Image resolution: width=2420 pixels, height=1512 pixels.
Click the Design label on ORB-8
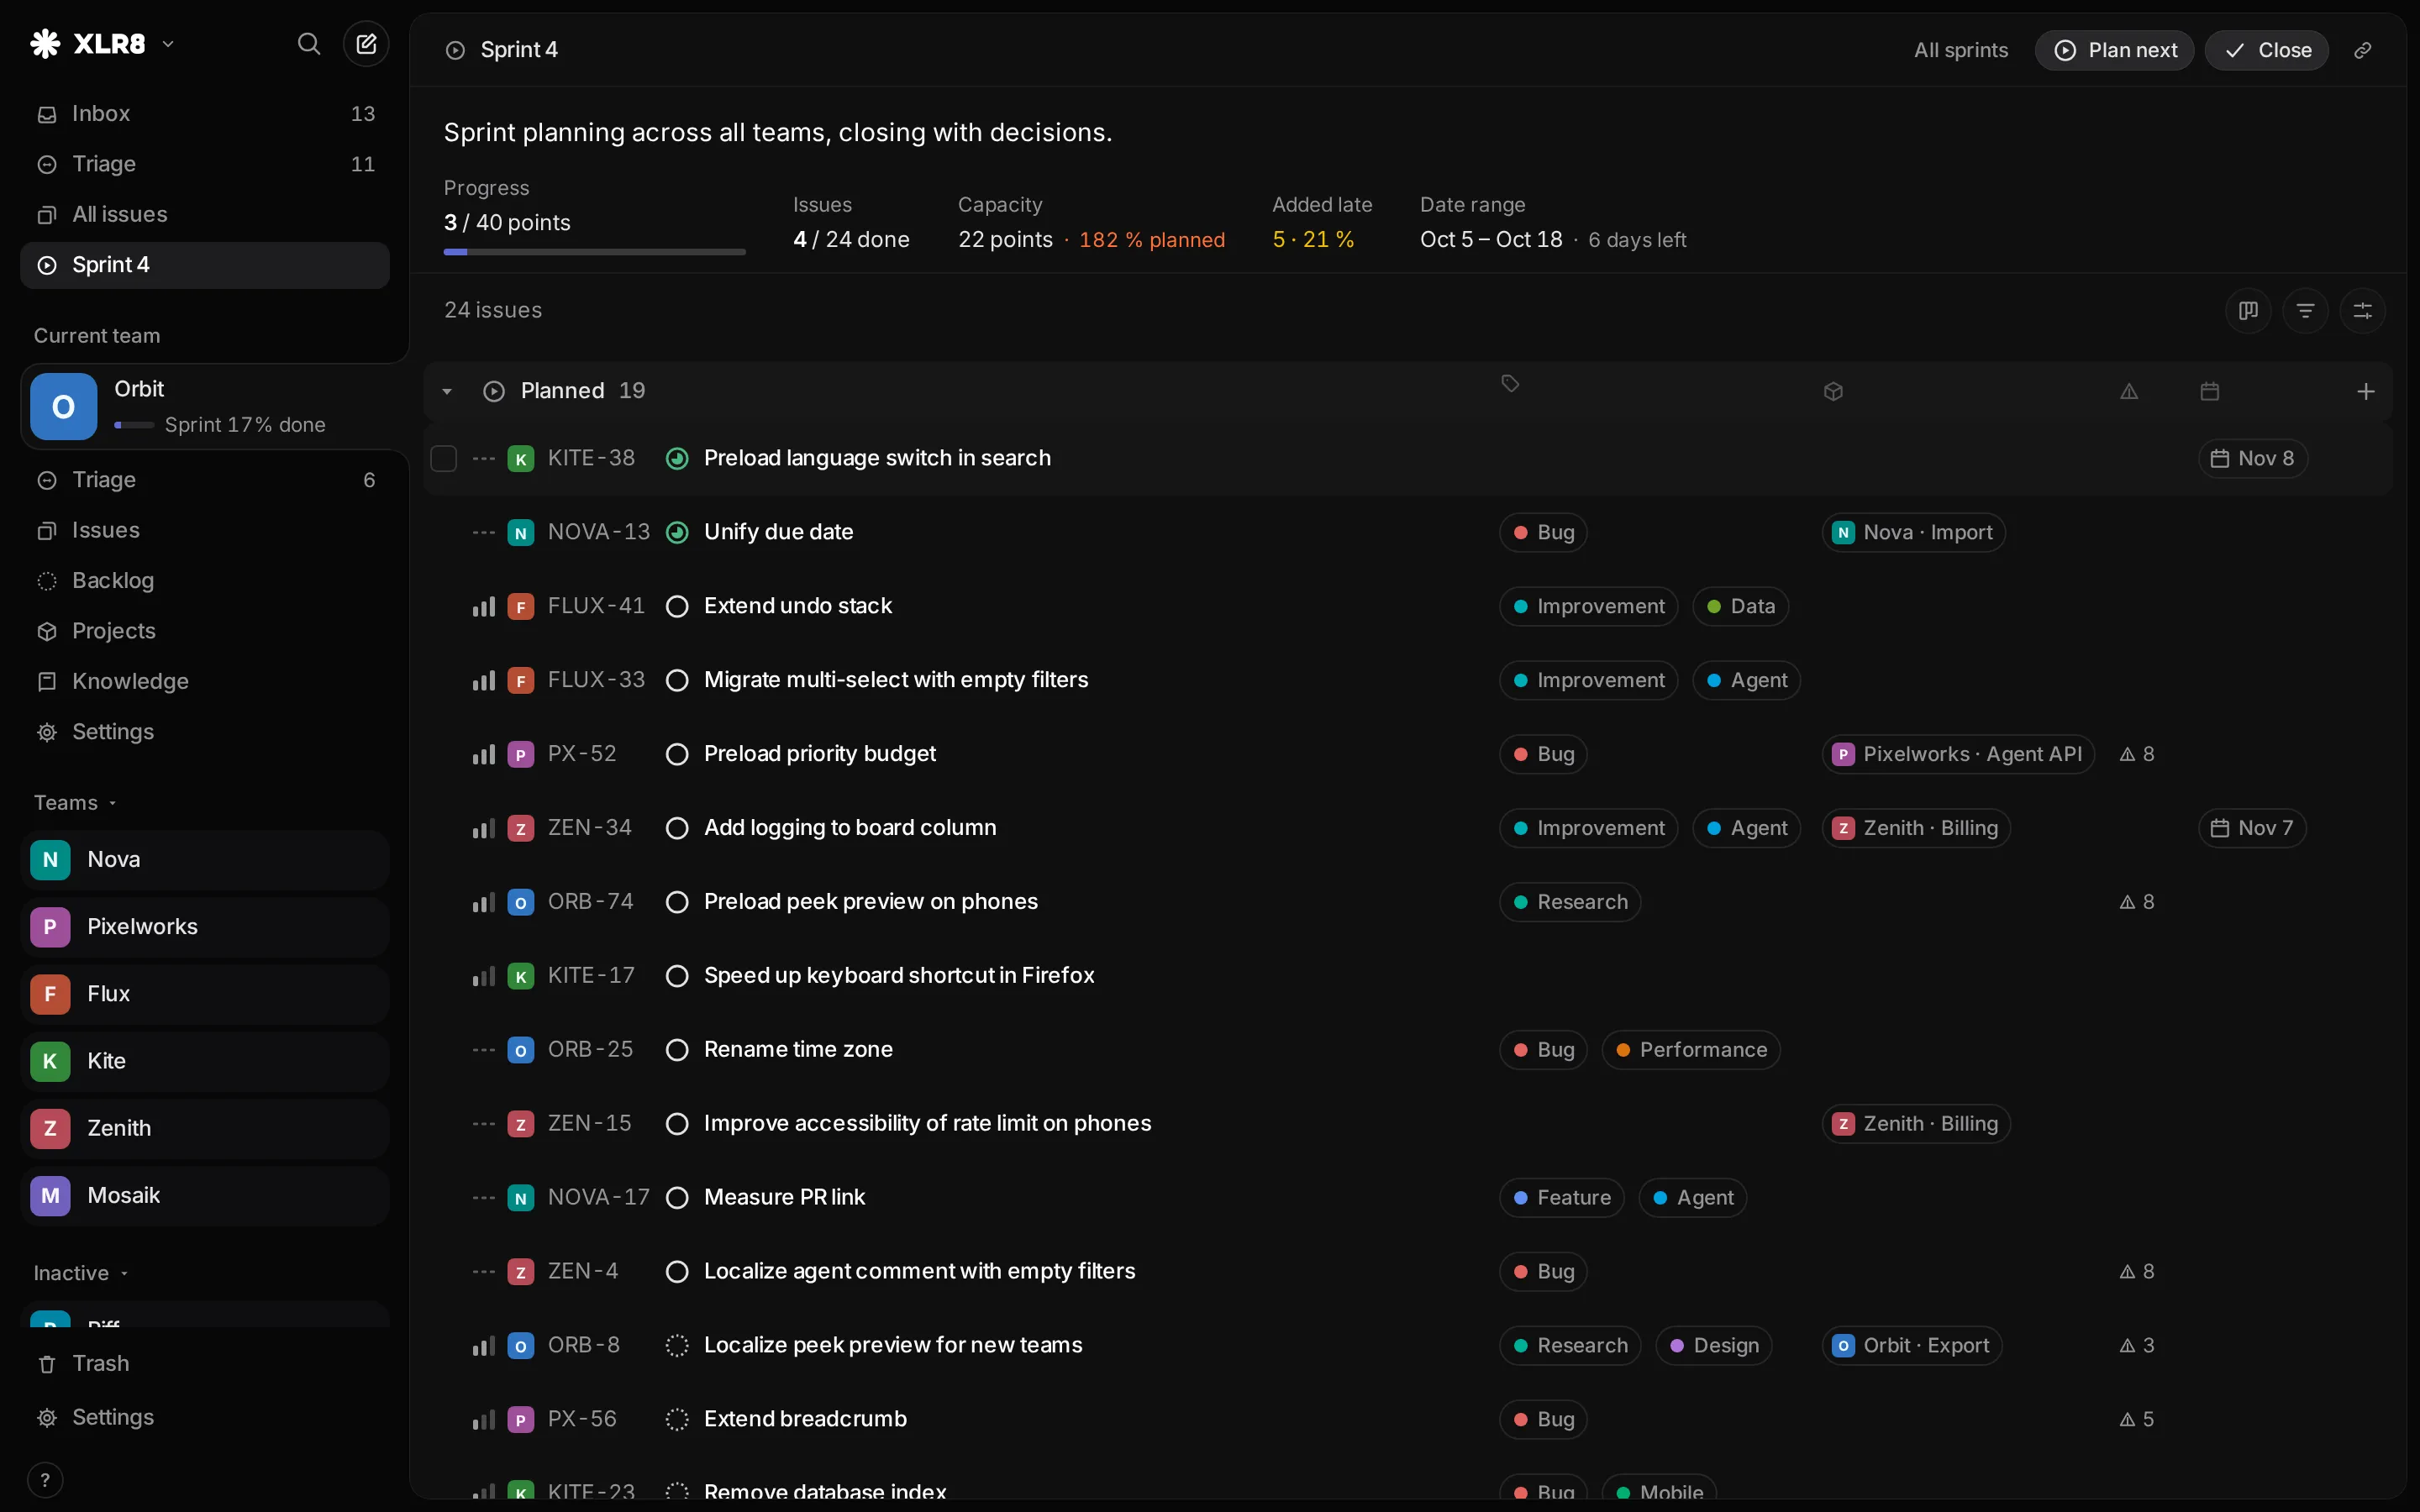(x=1714, y=1345)
